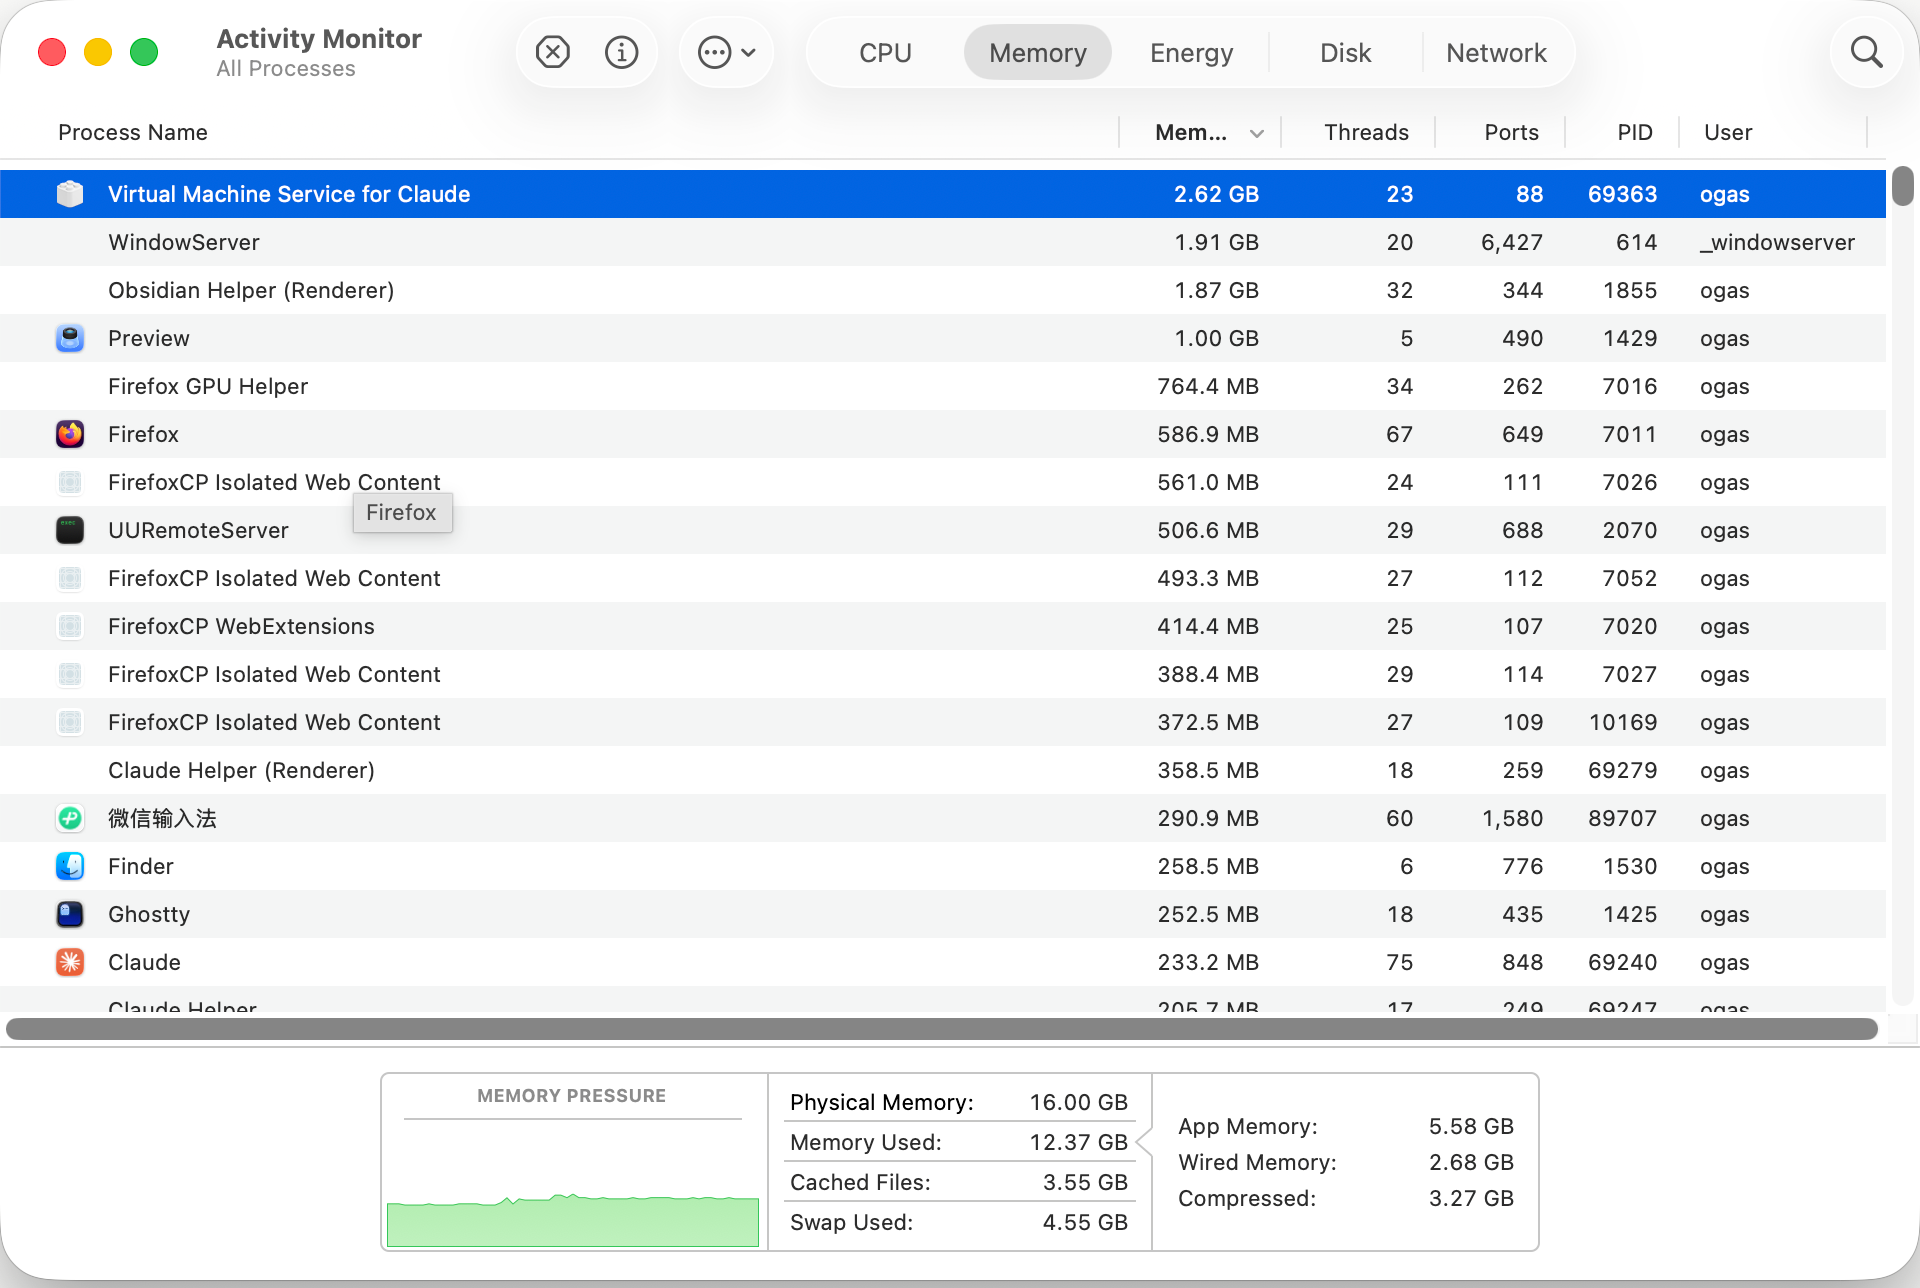This screenshot has height=1288, width=1920.
Task: Open the ellipsis More actions dropdown
Action: (726, 52)
